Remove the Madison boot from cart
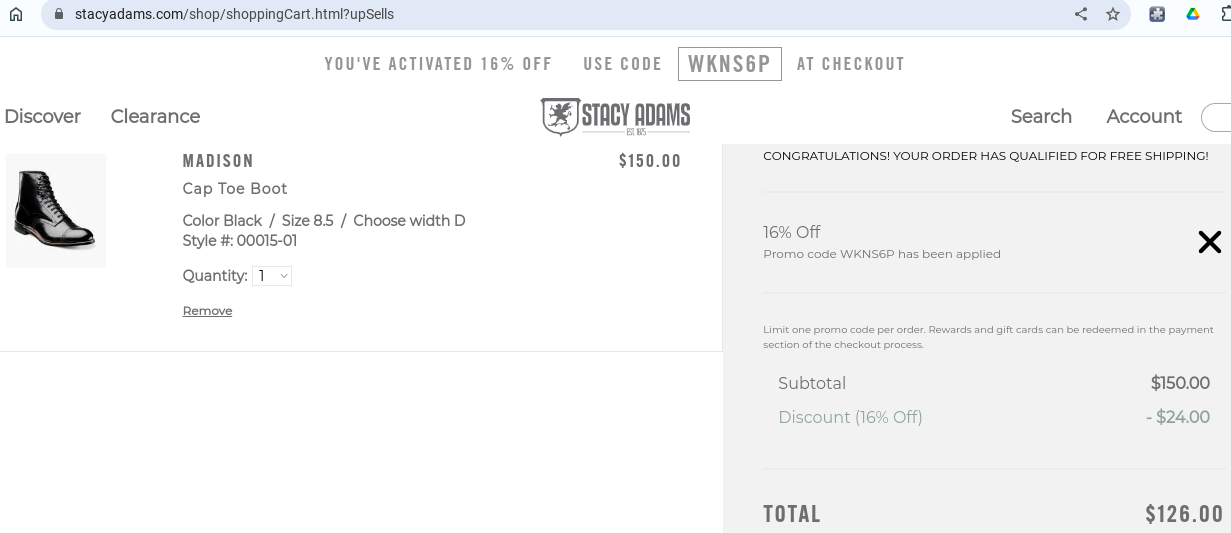The width and height of the screenshot is (1231, 533). [207, 311]
